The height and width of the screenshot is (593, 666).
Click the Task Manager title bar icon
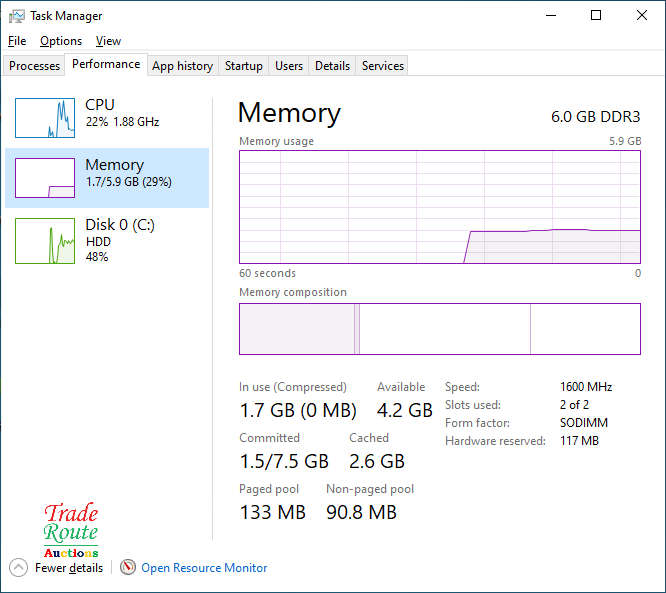tap(17, 16)
